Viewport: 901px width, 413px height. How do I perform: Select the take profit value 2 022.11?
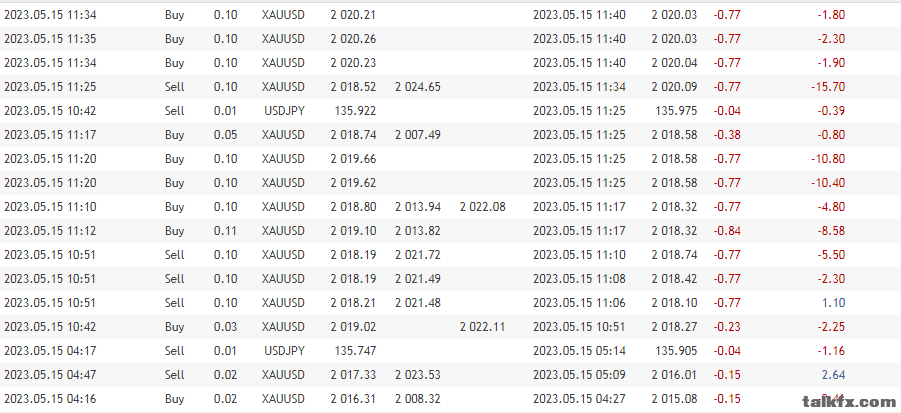[x=483, y=327]
